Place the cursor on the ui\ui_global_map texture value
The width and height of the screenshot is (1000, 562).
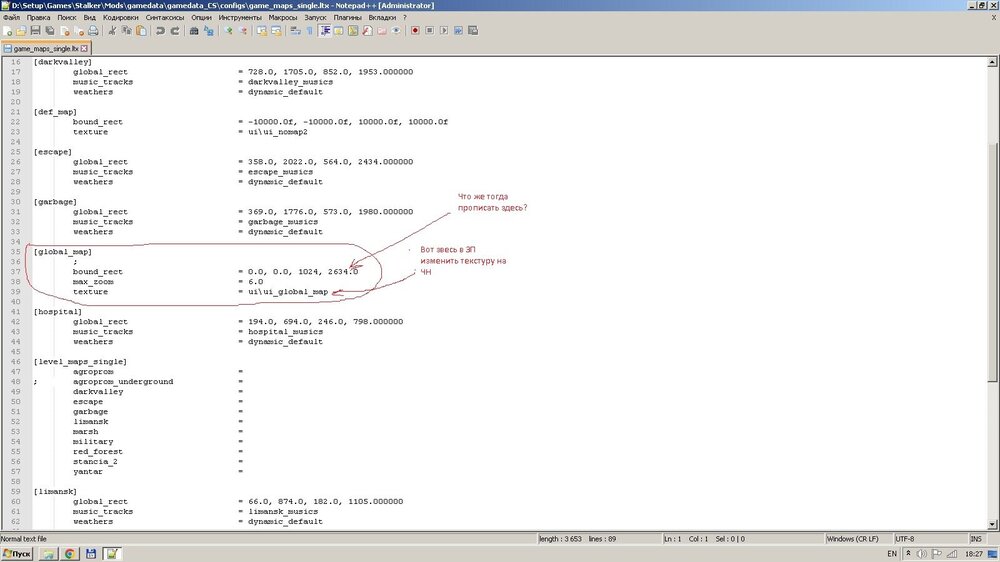click(x=286, y=292)
